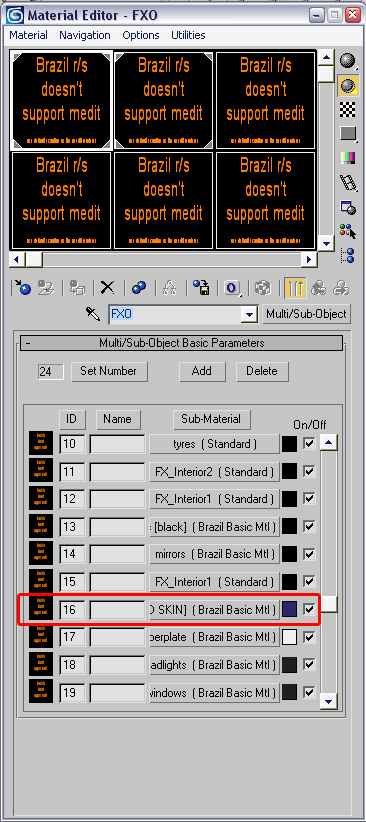This screenshot has height=822, width=366.
Task: Click the Make Preview film icon
Action: (347, 182)
